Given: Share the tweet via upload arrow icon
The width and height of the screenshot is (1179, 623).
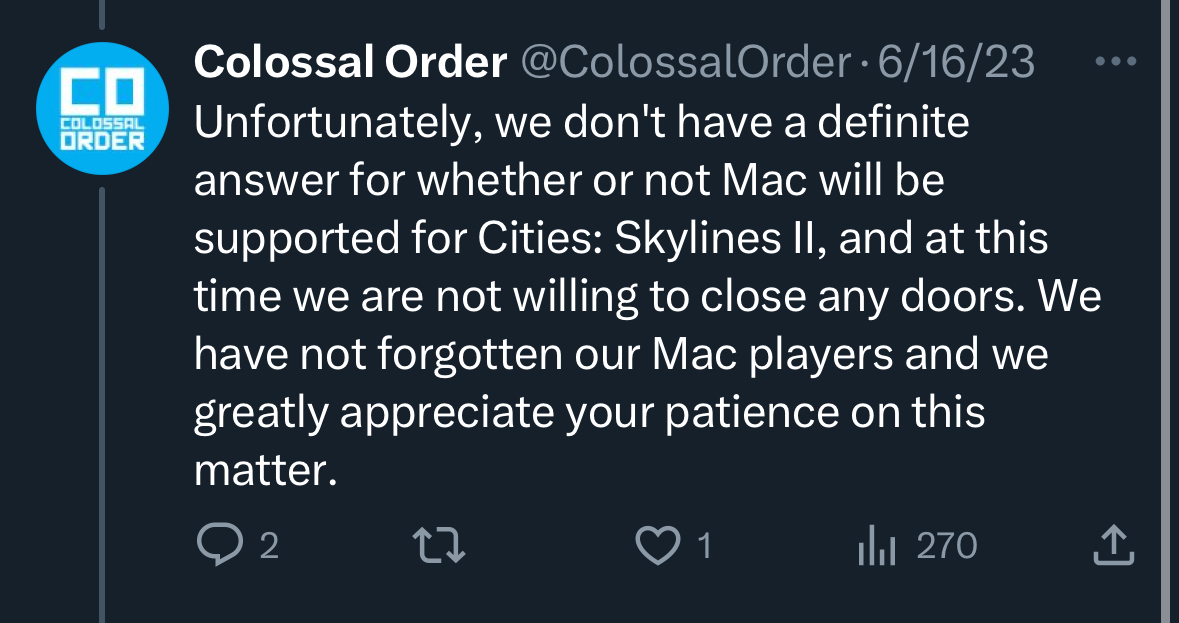Looking at the screenshot, I should click(x=1112, y=545).
